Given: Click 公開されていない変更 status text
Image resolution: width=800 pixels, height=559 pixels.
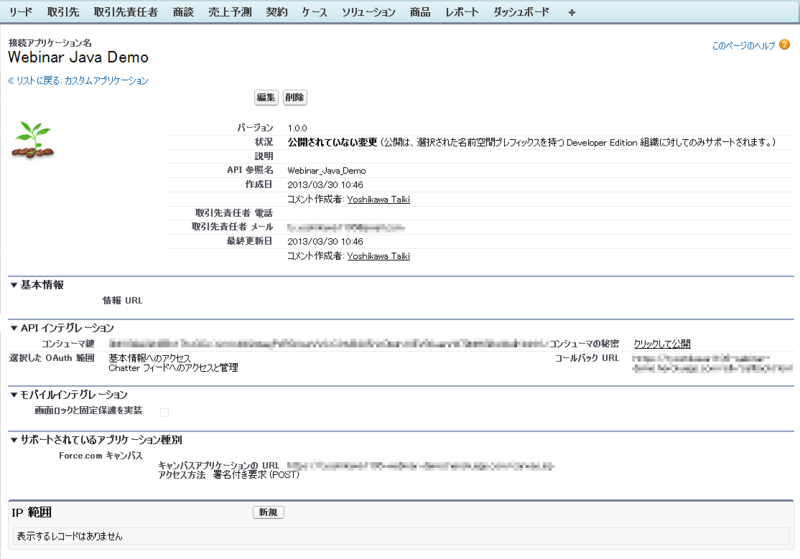Looking at the screenshot, I should (x=332, y=142).
